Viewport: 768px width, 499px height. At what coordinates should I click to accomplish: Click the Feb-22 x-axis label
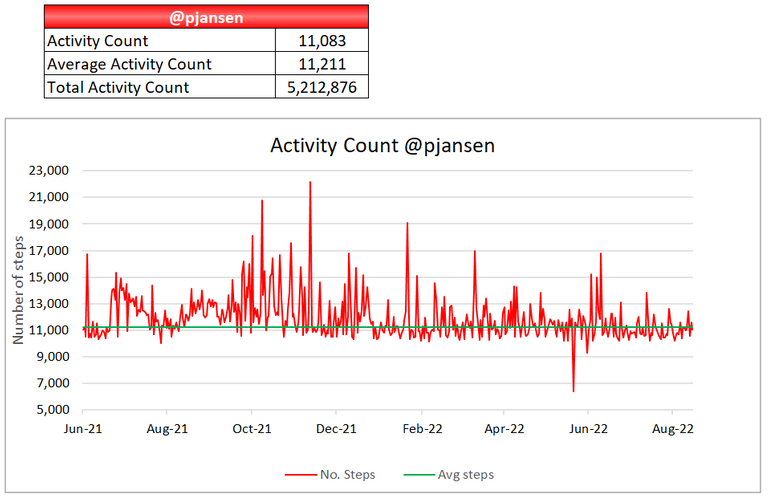[x=422, y=429]
